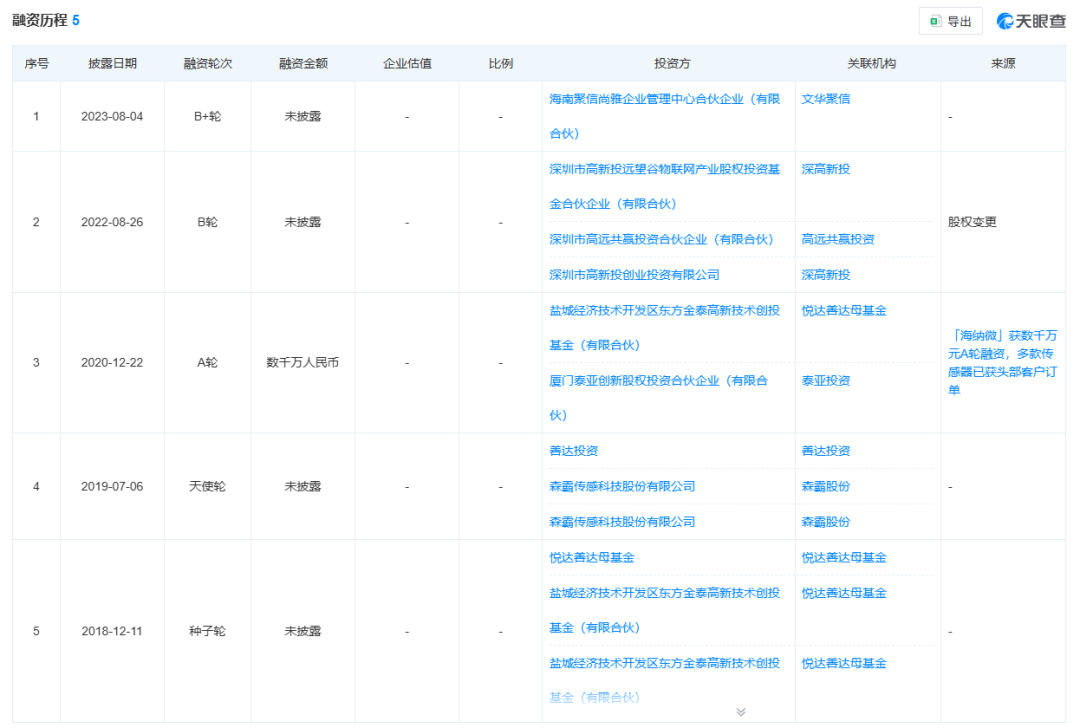Click the 投资方 column header

pyautogui.click(x=672, y=63)
